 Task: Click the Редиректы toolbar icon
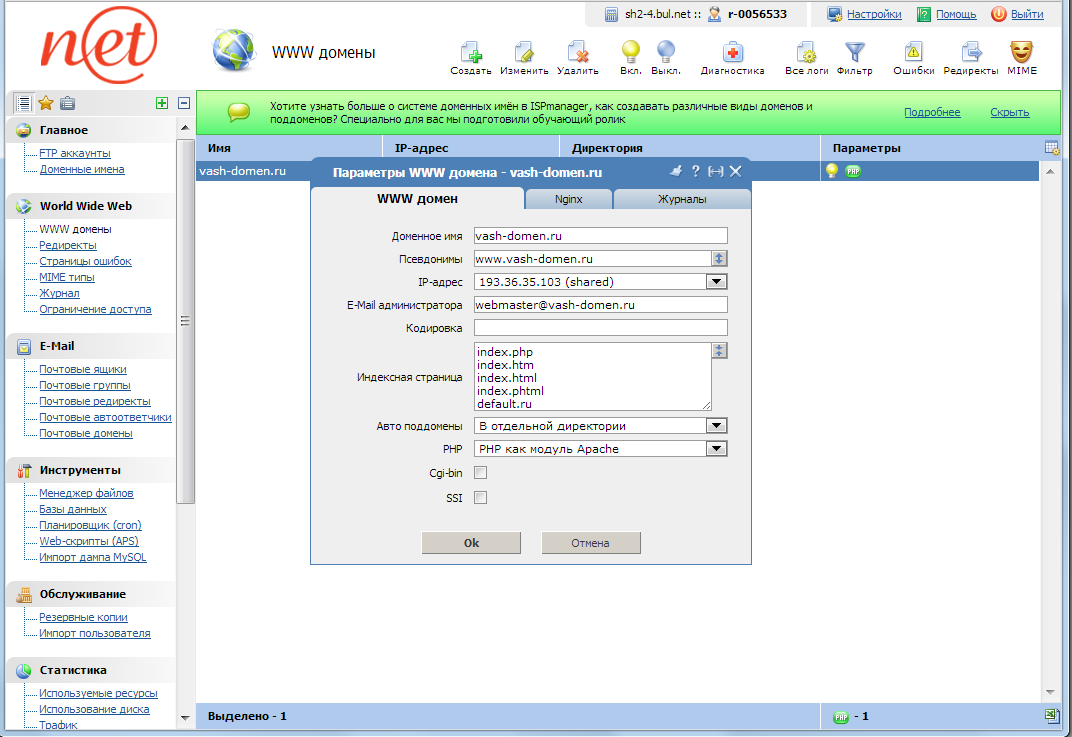click(970, 53)
